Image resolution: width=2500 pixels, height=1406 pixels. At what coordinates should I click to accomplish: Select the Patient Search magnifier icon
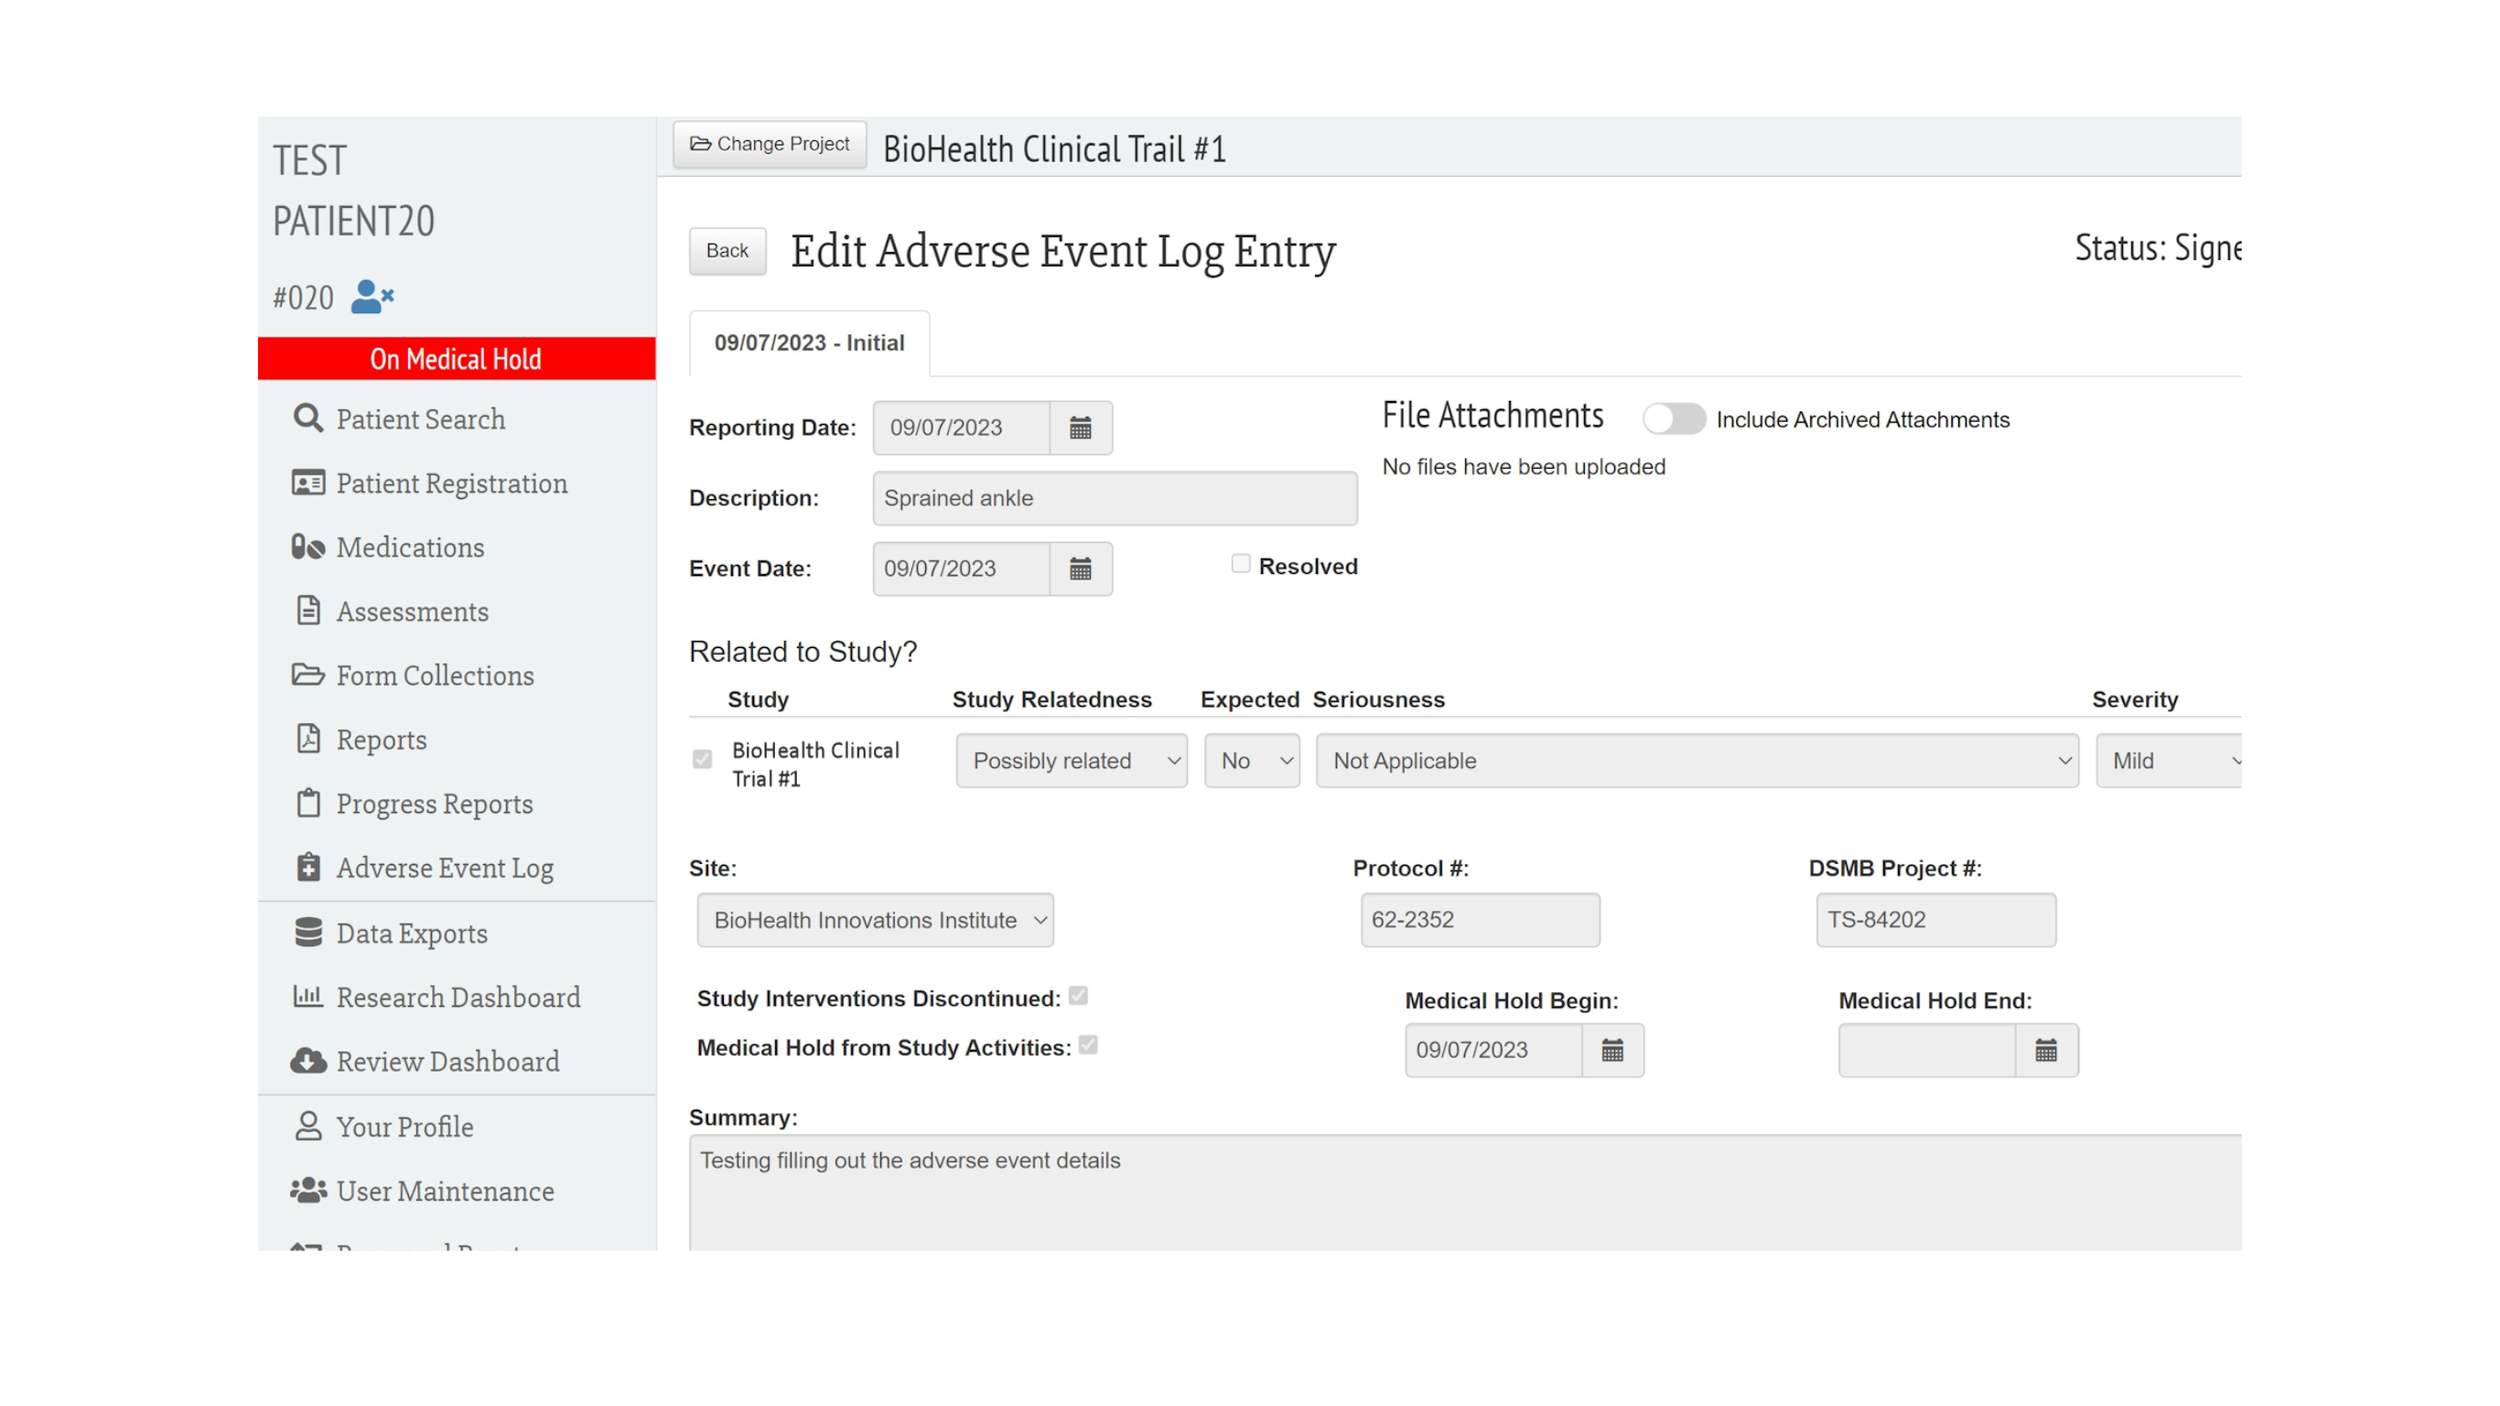tap(306, 418)
